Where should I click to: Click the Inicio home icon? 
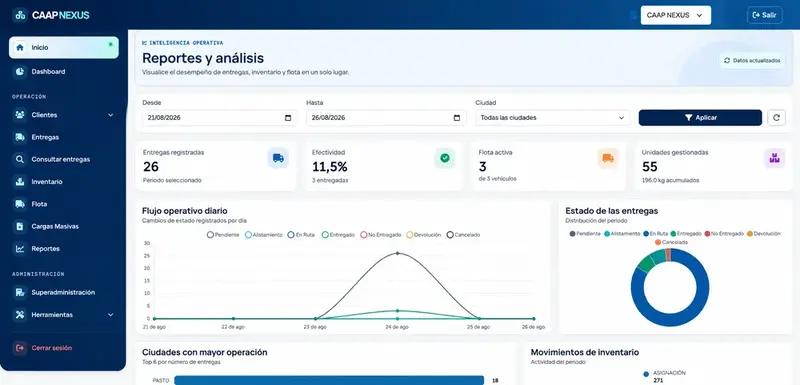coord(20,47)
